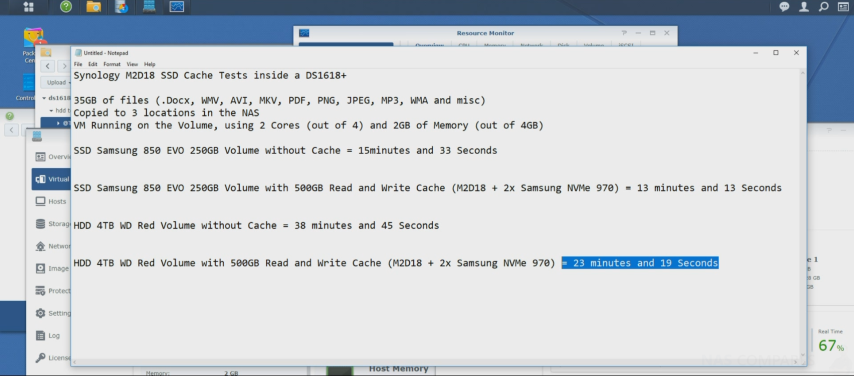
Task: Click the 'Synology M2D18 SSD Cache Tests' heading line
Action: [x=210, y=76]
